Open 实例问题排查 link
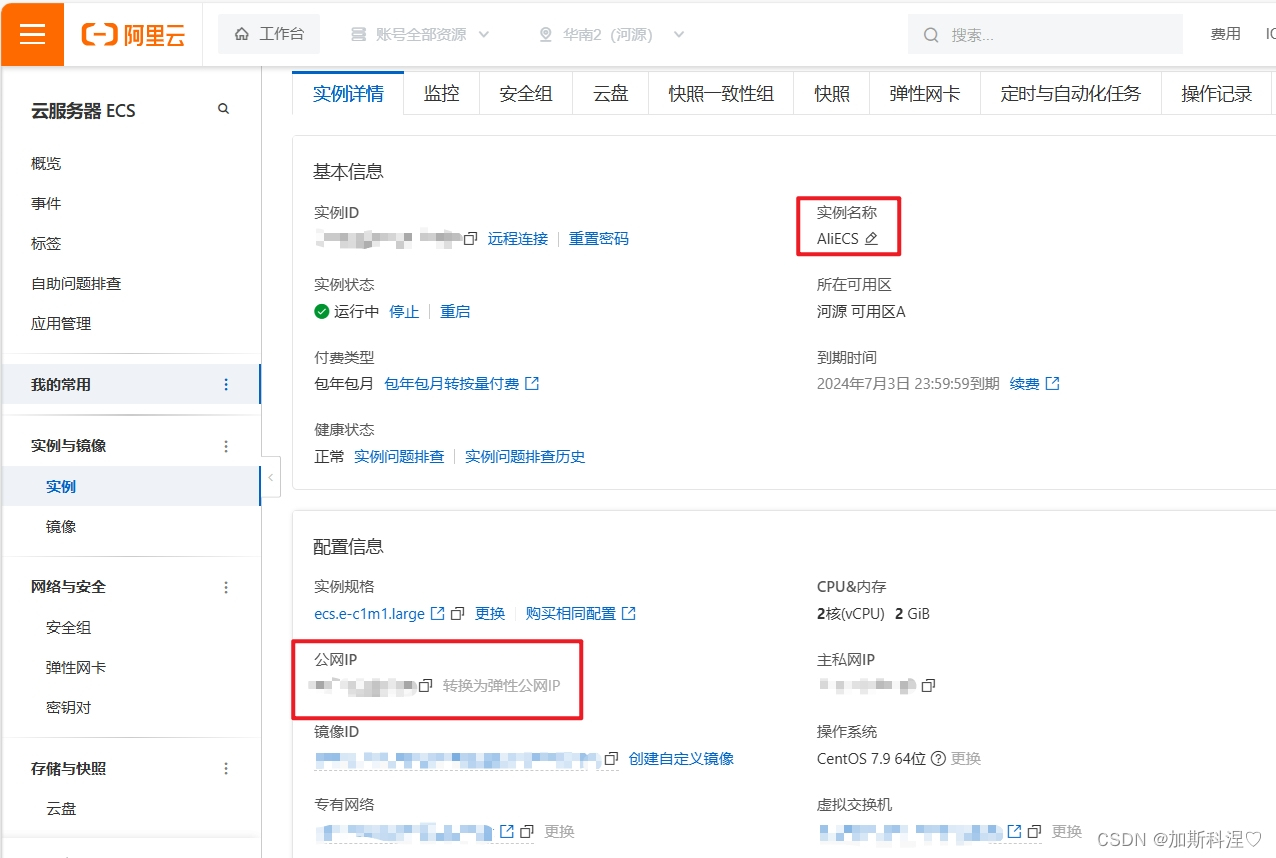Image resolution: width=1276 pixels, height=858 pixels. coord(399,457)
